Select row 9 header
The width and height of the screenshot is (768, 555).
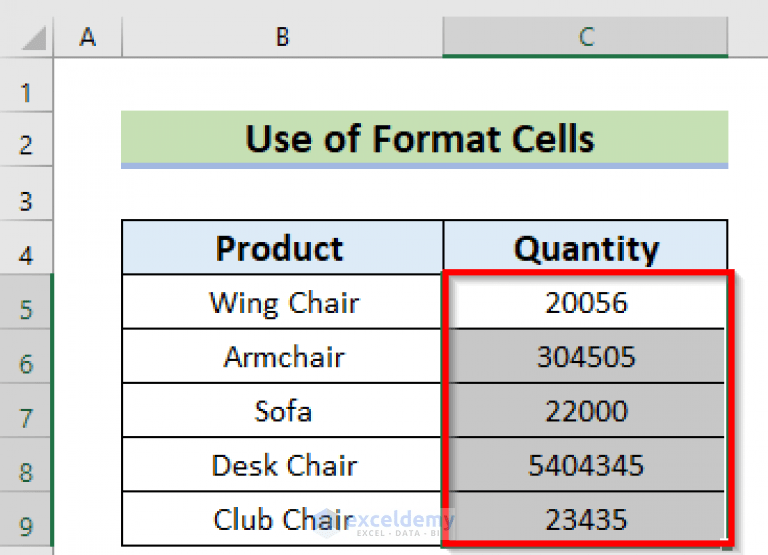(x=26, y=519)
